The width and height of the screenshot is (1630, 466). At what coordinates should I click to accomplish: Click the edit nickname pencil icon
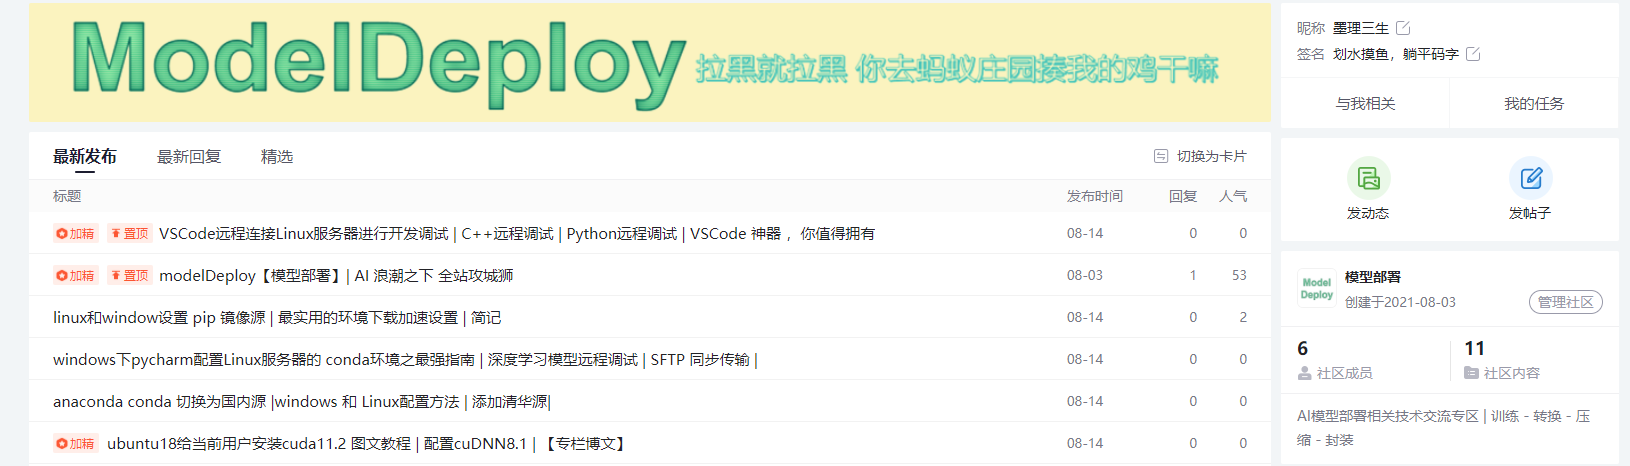pos(1403,28)
